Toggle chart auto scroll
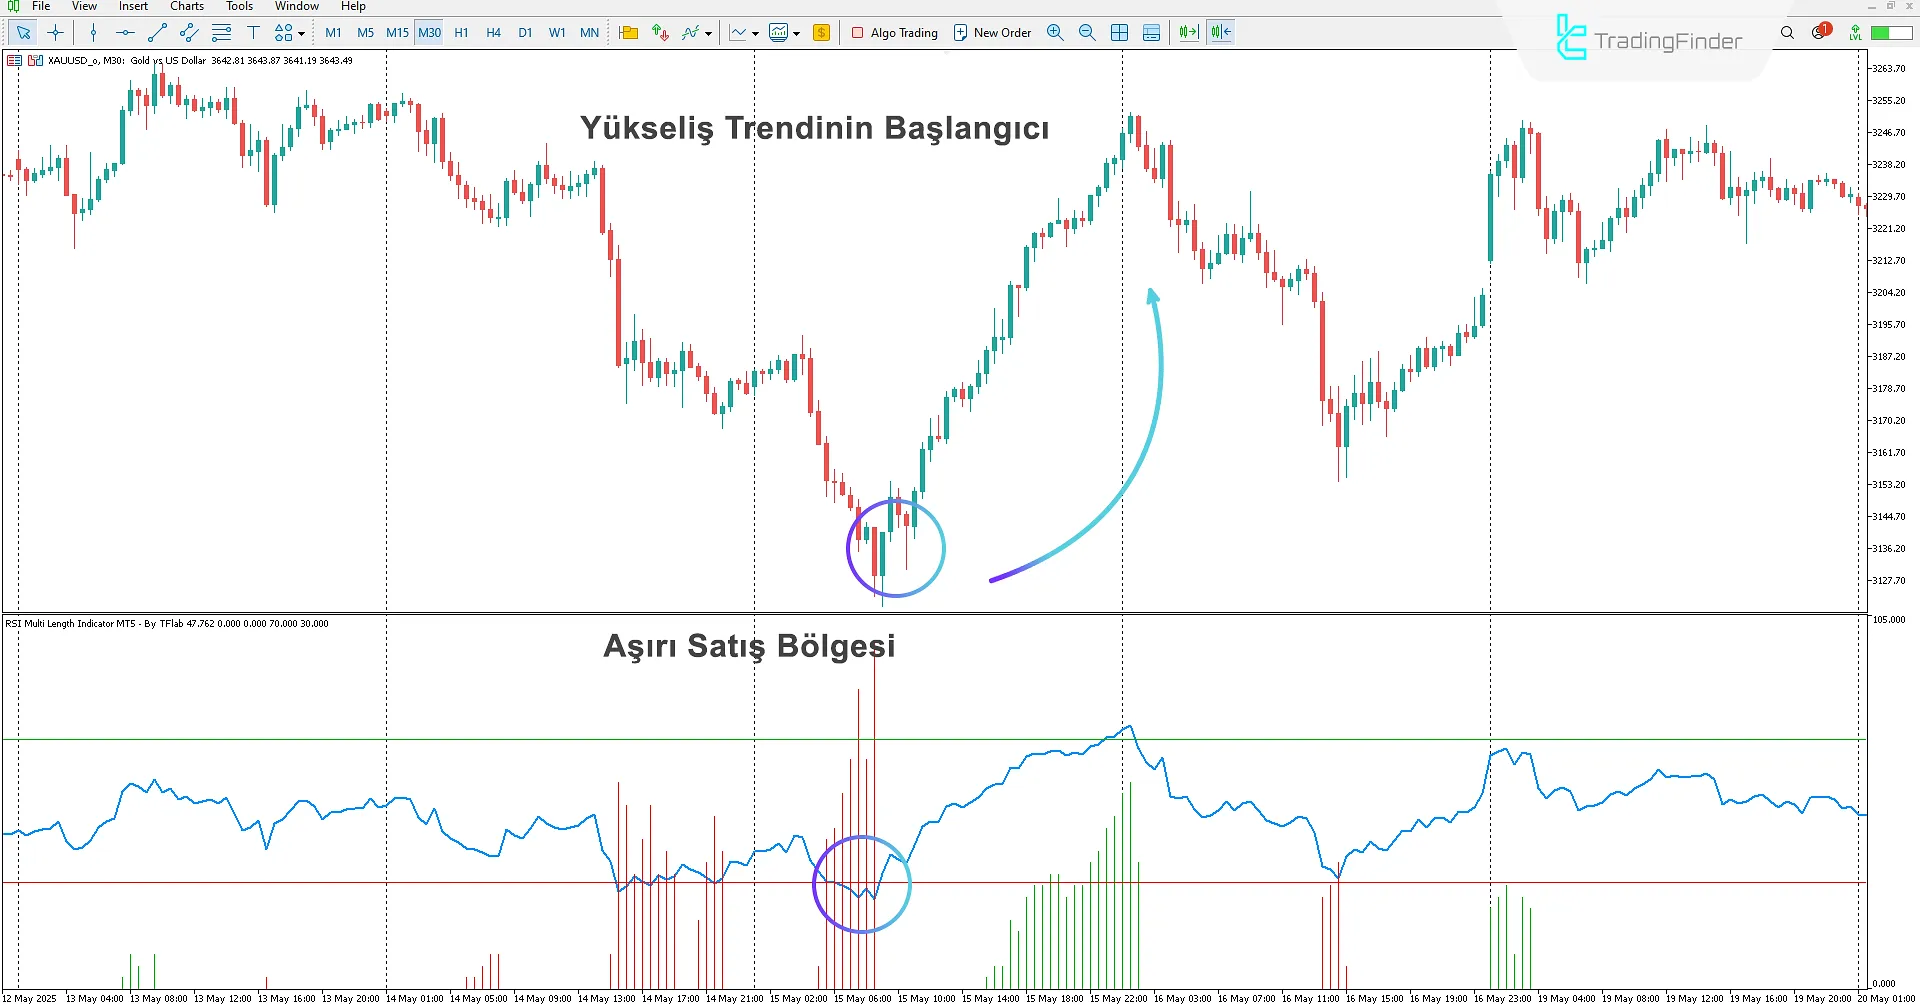Viewport: 1920px width, 1005px height. [x=1188, y=32]
